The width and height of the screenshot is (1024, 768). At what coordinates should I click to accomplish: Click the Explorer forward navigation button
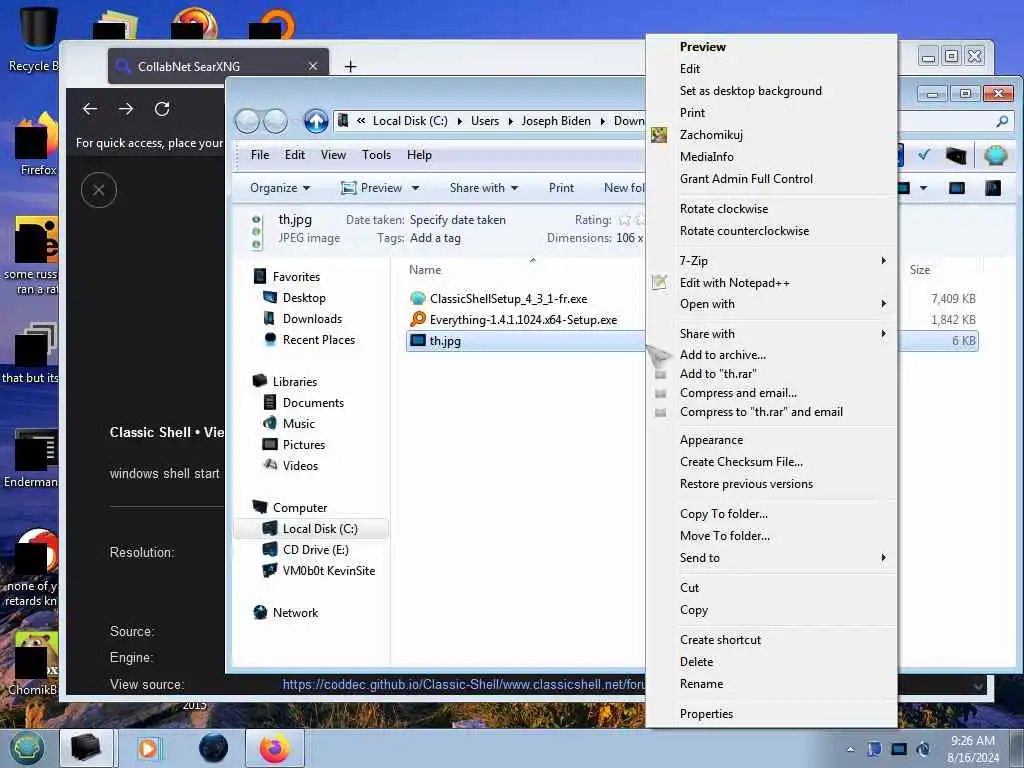[275, 121]
